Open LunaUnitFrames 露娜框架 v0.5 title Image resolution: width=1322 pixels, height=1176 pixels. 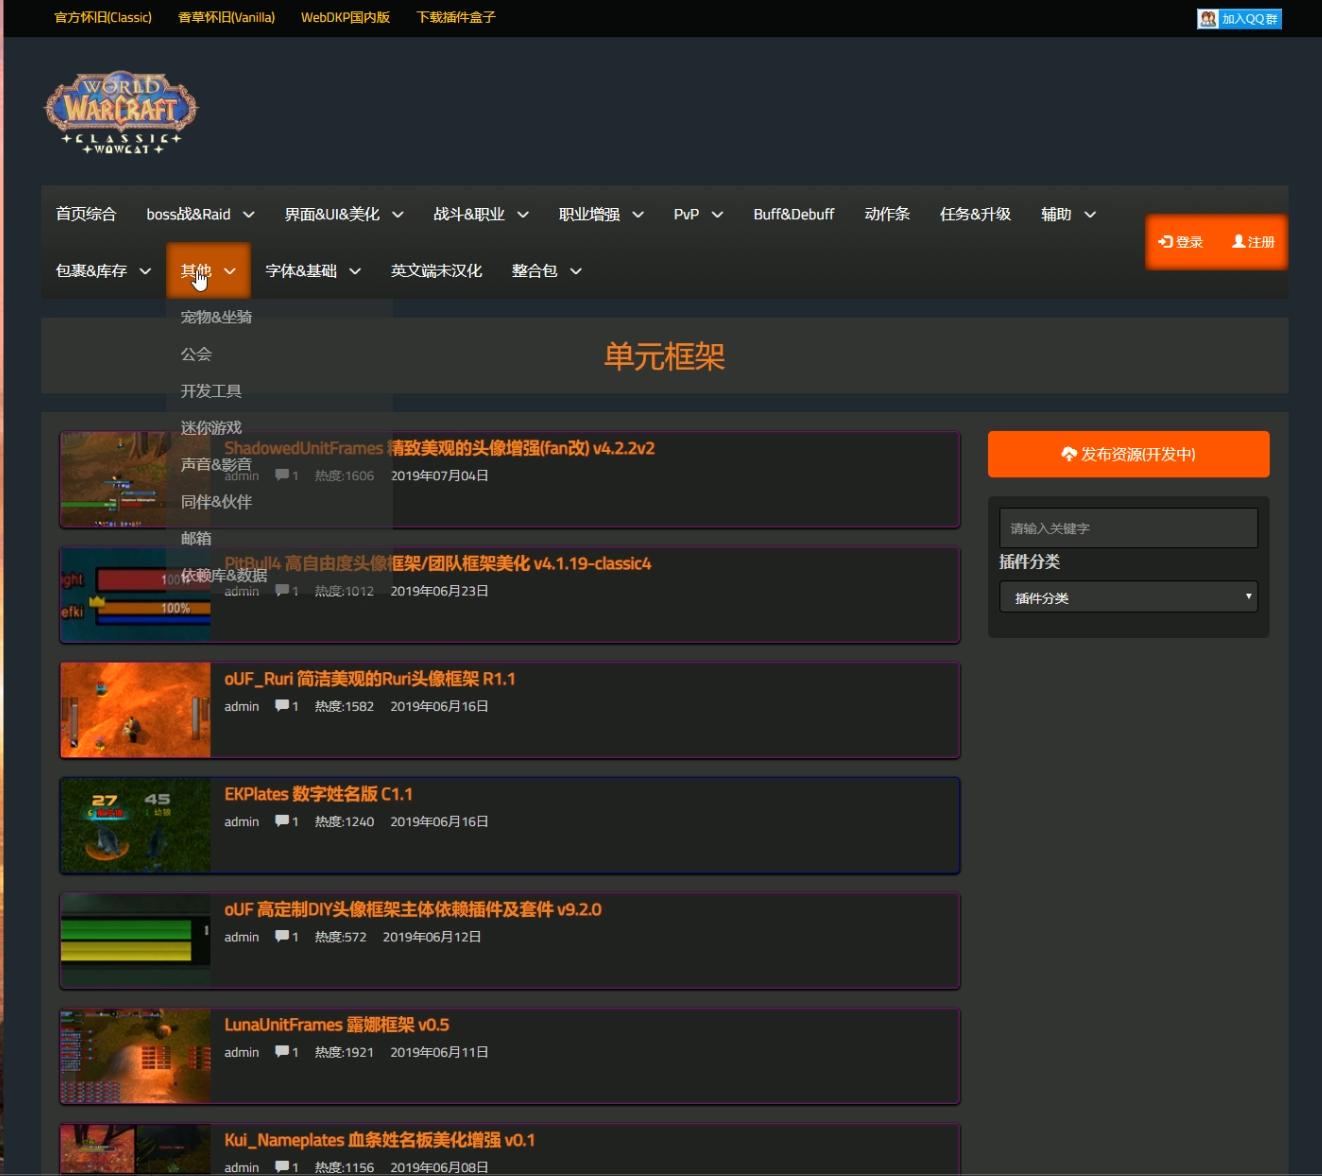tap(336, 1025)
